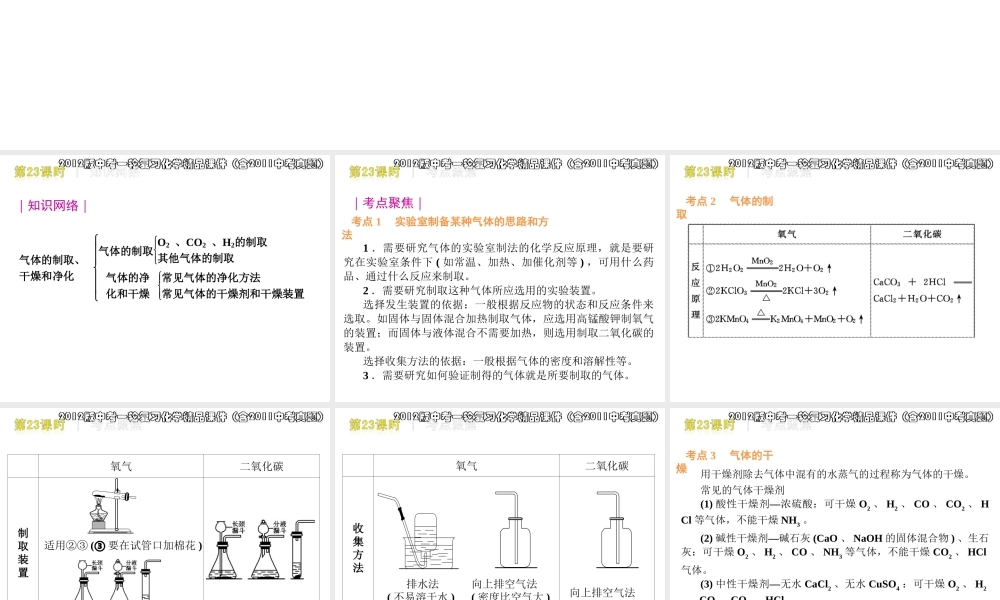The width and height of the screenshot is (1000, 600).
Task: Click the CaCO₃ + 2HCl equation
Action: point(921,290)
